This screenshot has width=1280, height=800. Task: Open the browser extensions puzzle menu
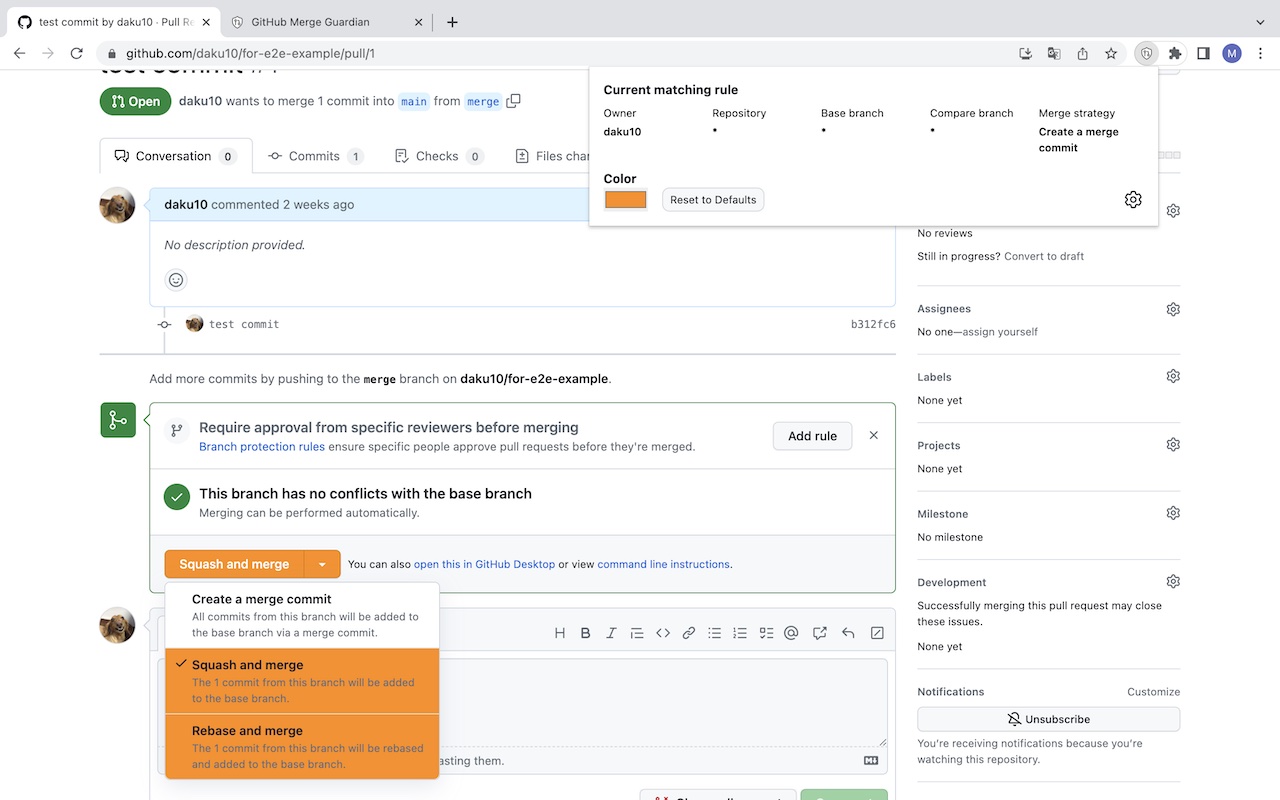pyautogui.click(x=1174, y=54)
